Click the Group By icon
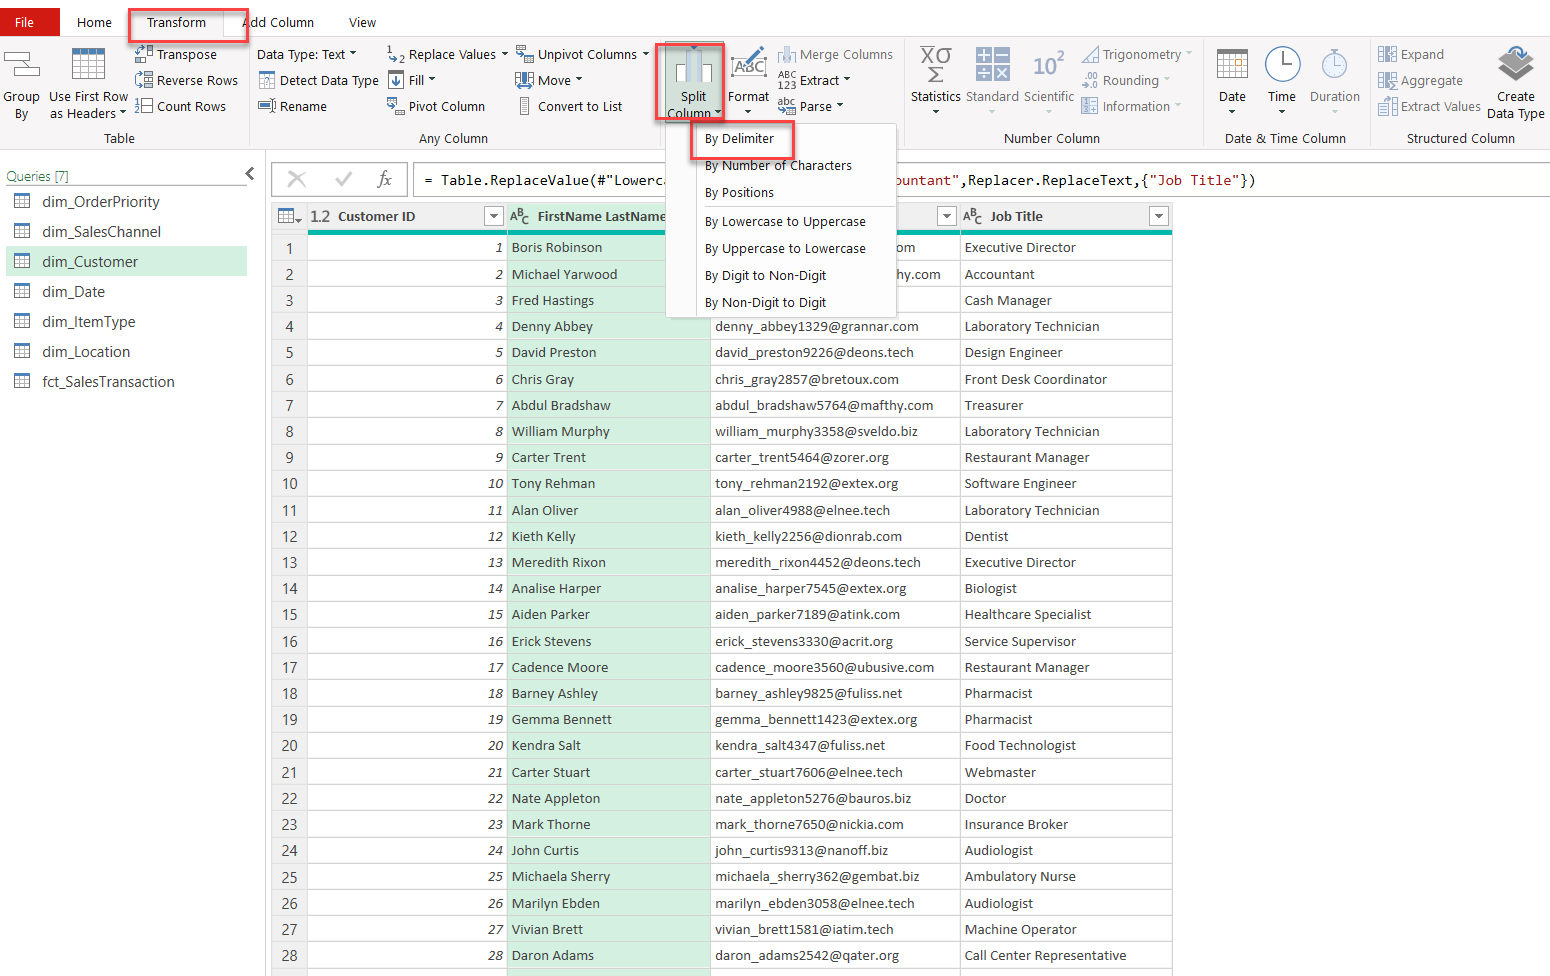This screenshot has height=976, width=1550. click(21, 66)
